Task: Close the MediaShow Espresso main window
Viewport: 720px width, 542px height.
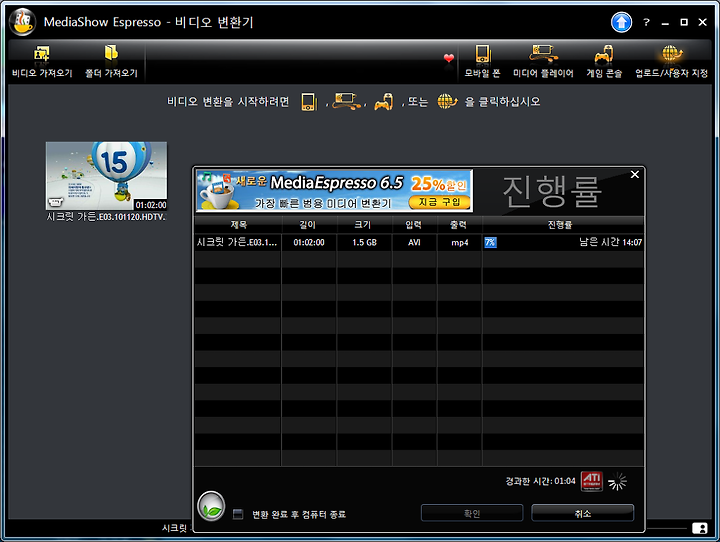Action: 703,22
